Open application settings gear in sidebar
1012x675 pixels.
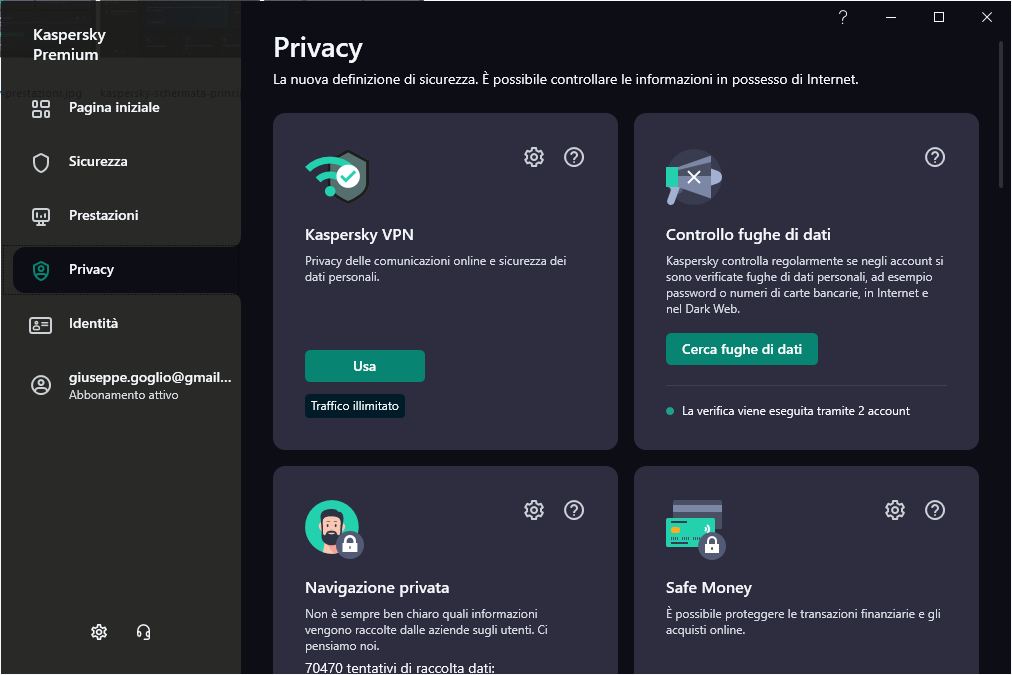tap(99, 632)
